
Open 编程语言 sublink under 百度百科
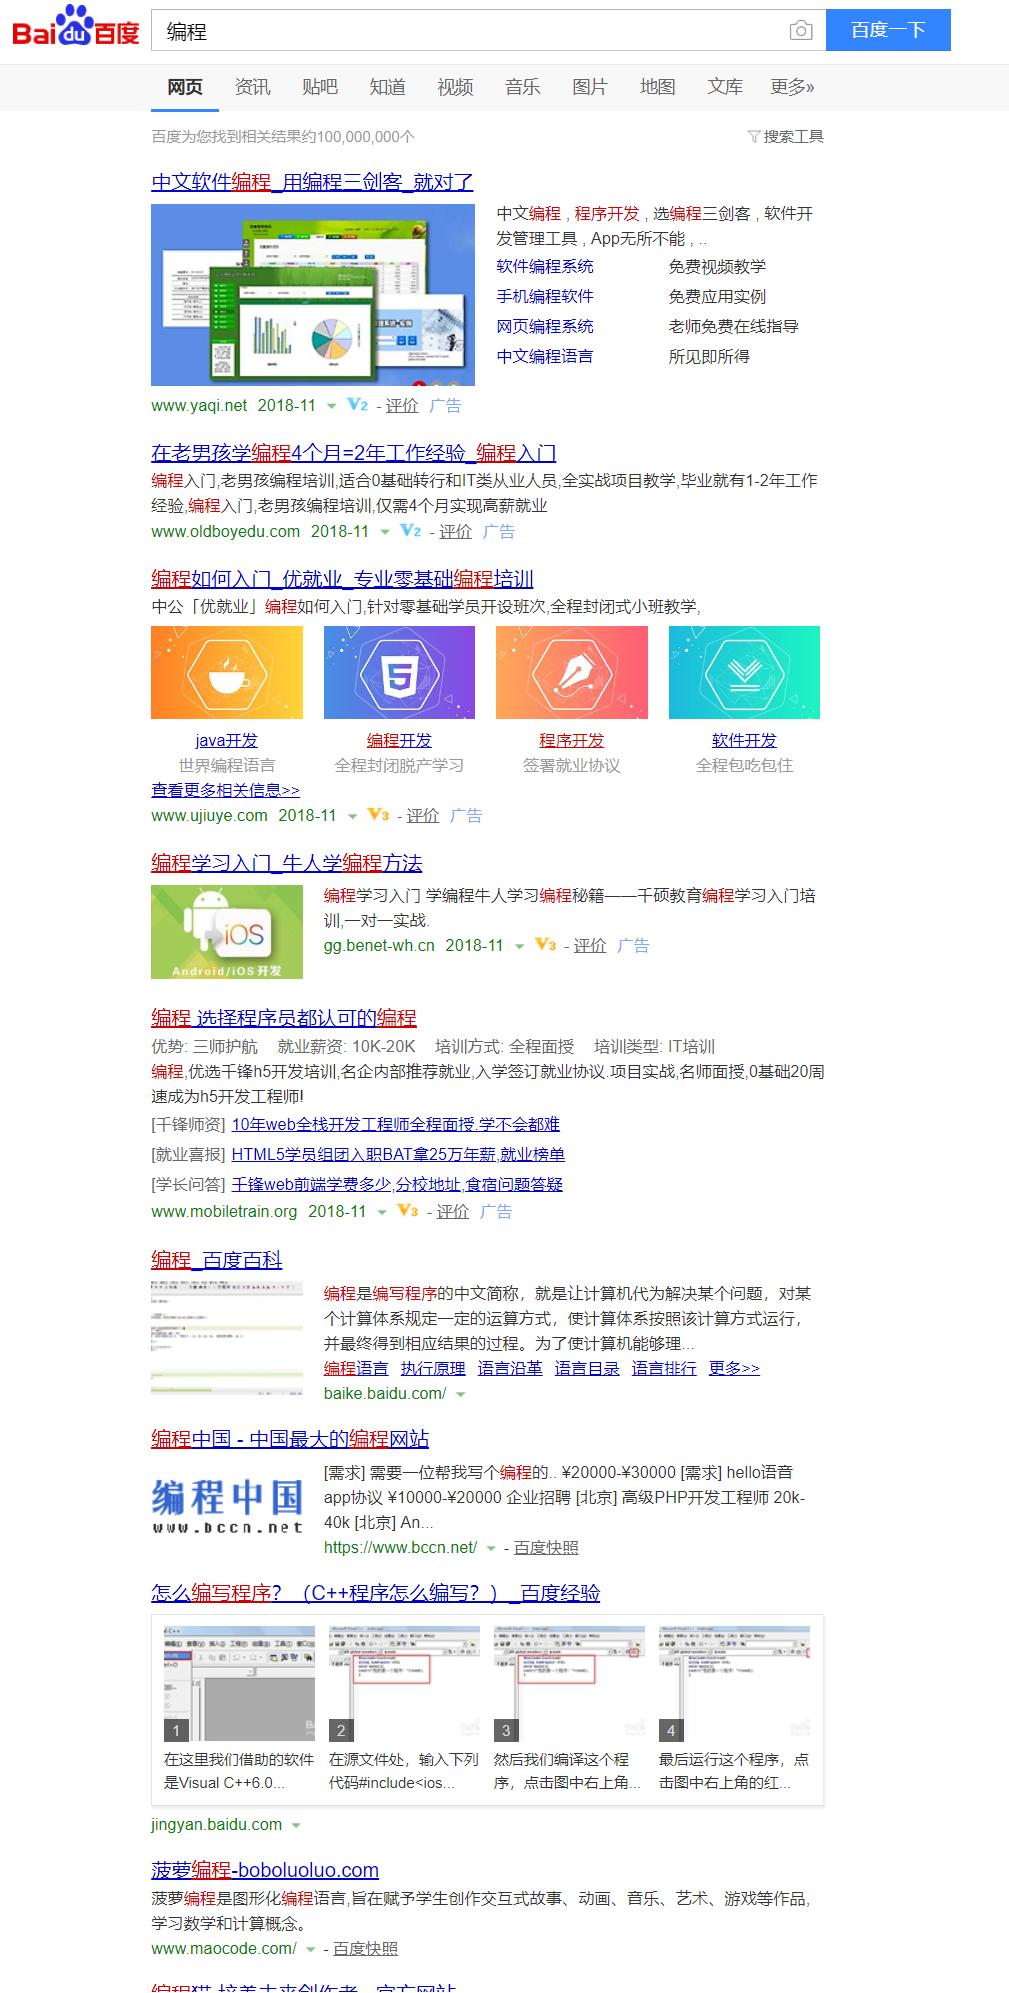356,1368
